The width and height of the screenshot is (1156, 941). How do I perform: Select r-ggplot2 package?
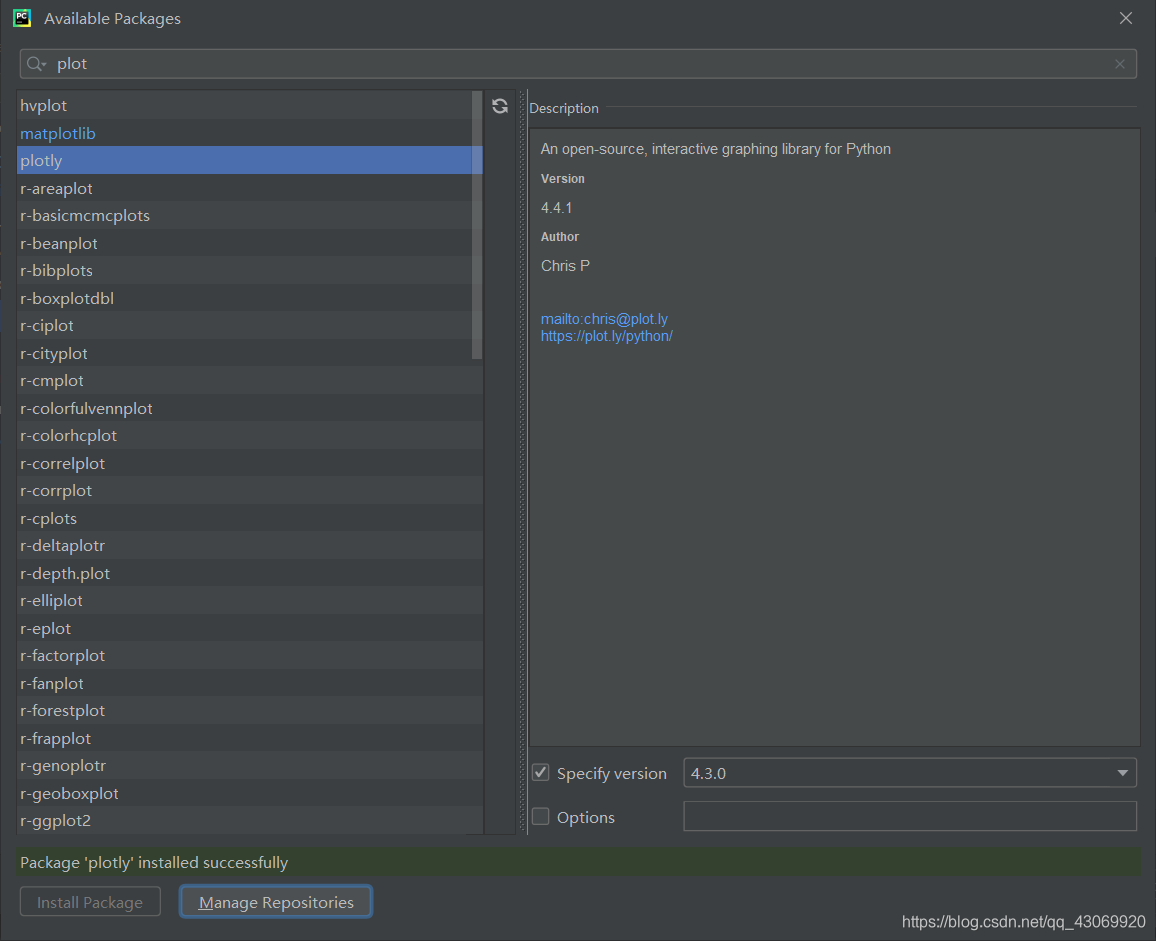[249, 820]
